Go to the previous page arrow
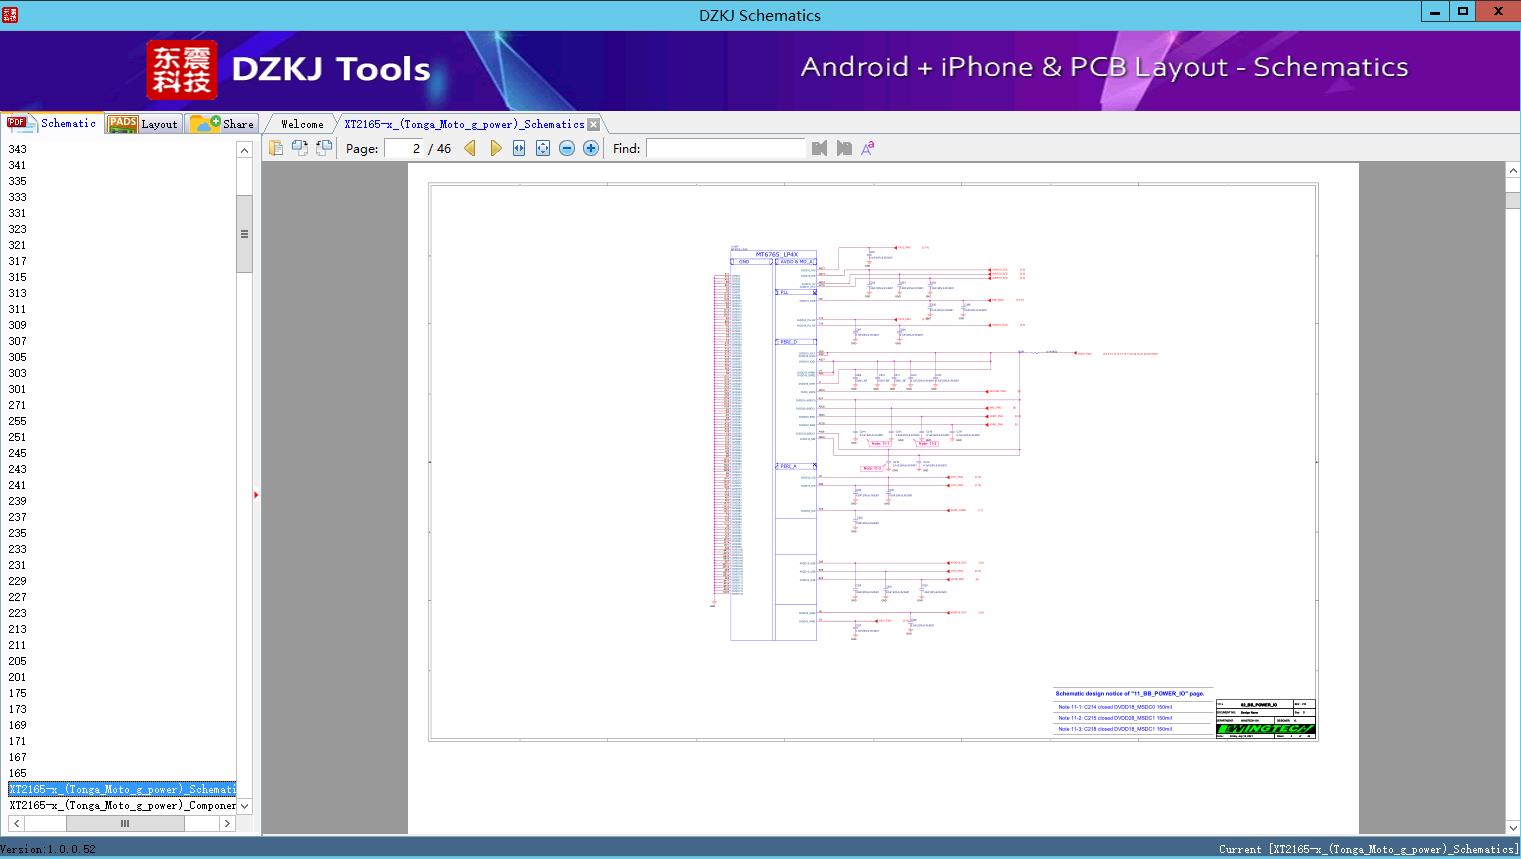 click(x=470, y=148)
